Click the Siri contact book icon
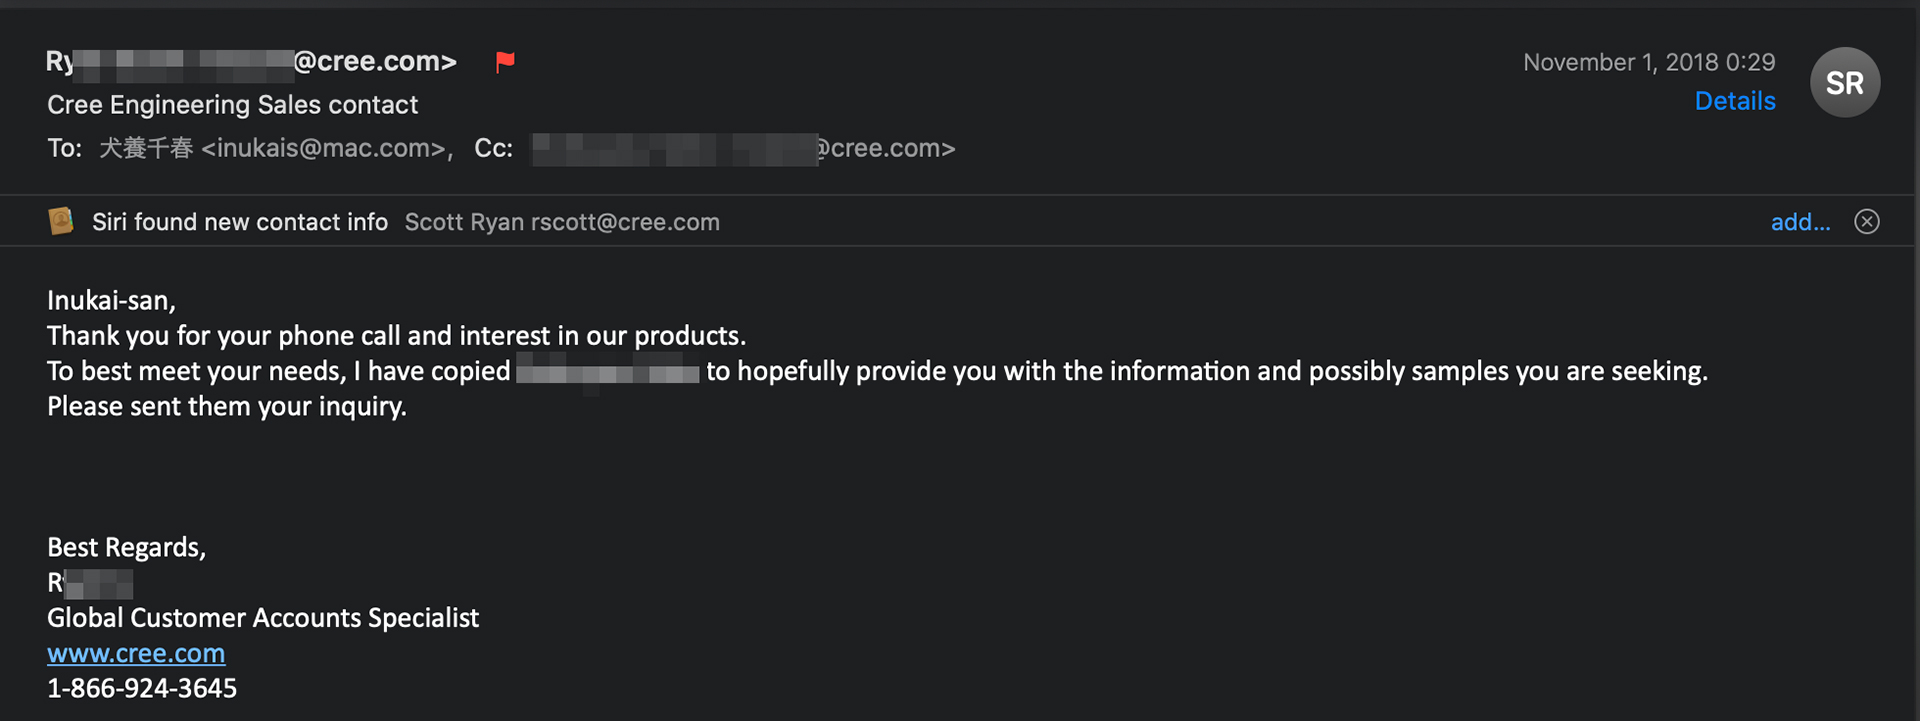The image size is (1920, 721). pos(61,221)
